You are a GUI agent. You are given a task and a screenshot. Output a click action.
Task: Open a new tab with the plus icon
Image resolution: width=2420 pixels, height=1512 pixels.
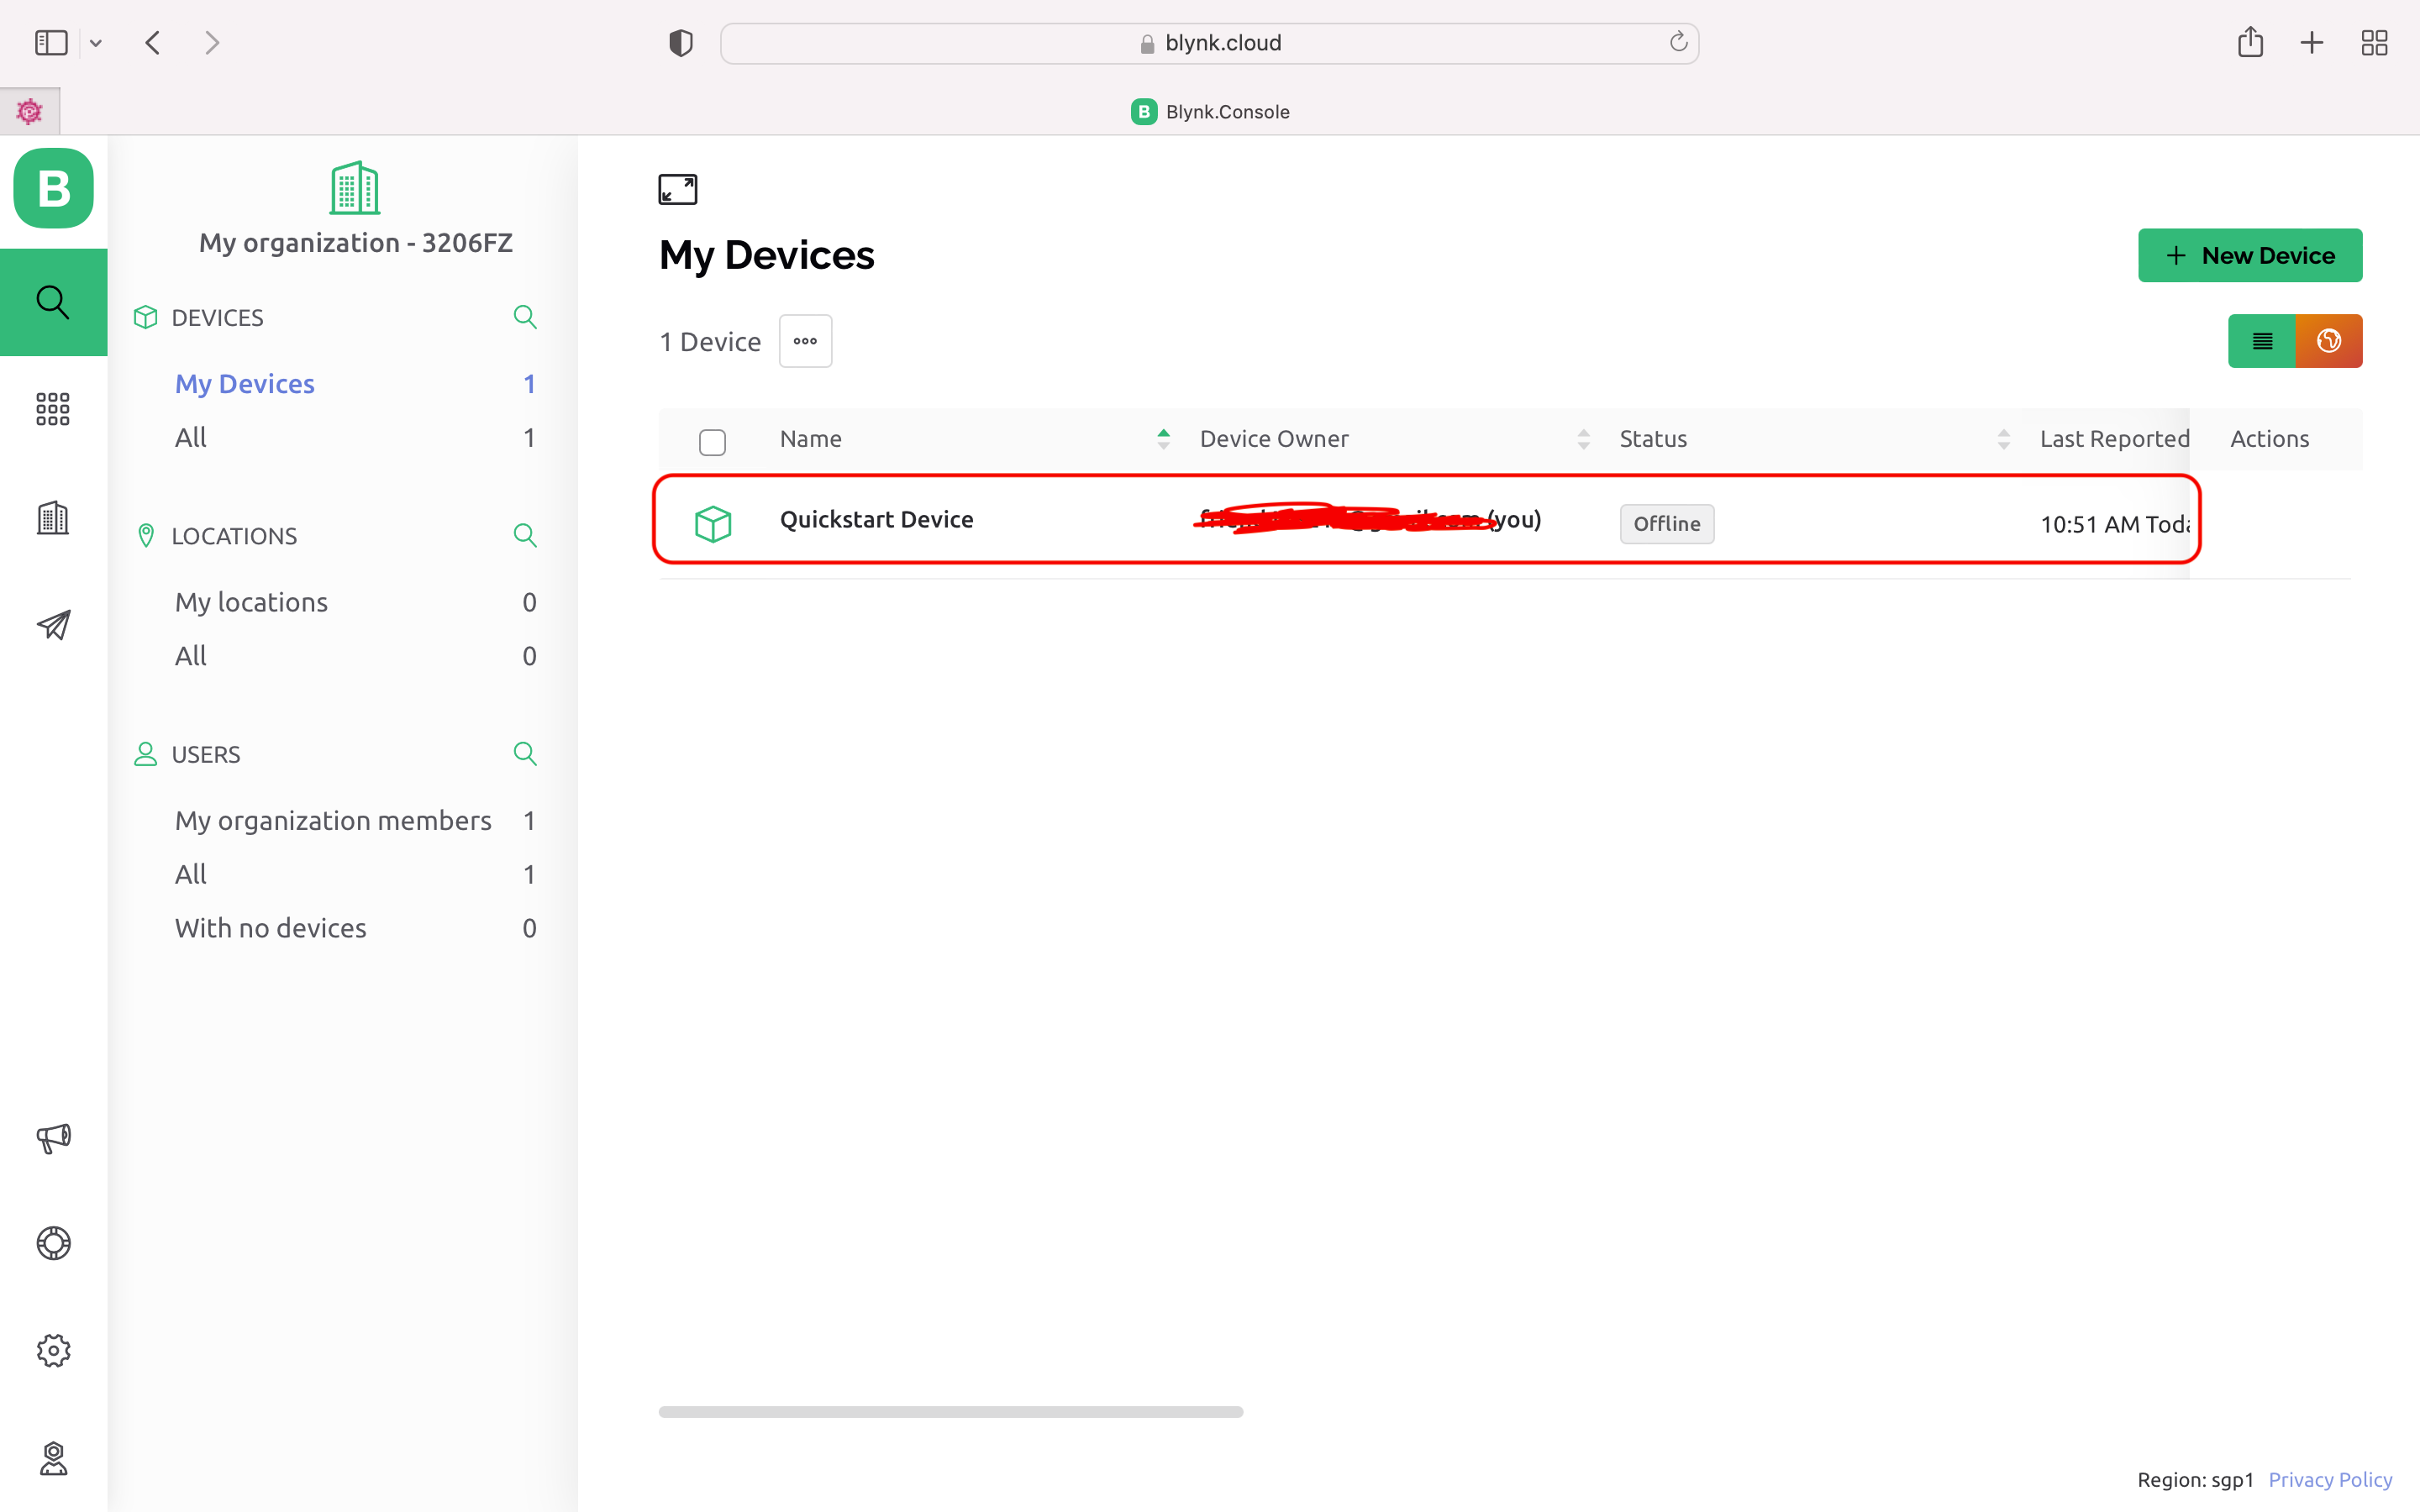(2312, 43)
